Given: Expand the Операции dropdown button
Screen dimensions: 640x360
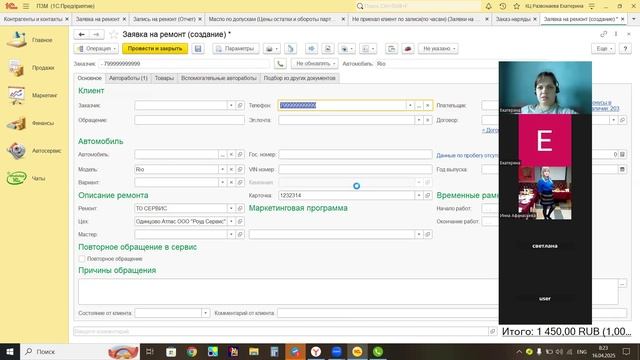Looking at the screenshot, I should point(96,49).
